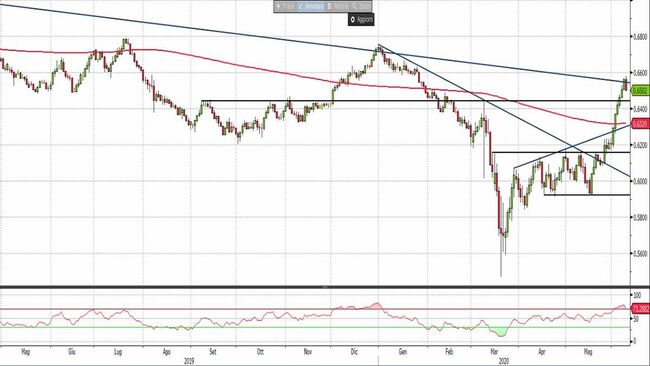Click the Apr month label on time axis

click(x=541, y=352)
